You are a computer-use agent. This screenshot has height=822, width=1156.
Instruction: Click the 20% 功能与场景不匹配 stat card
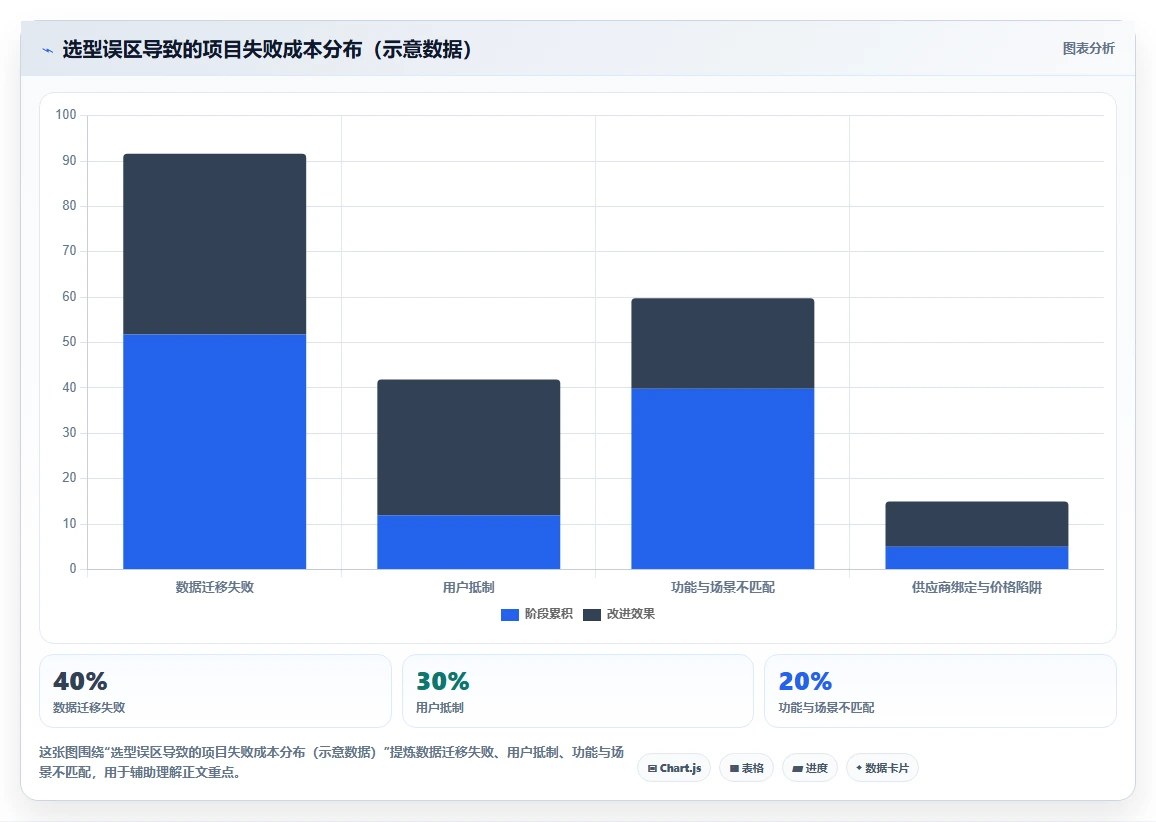point(940,691)
